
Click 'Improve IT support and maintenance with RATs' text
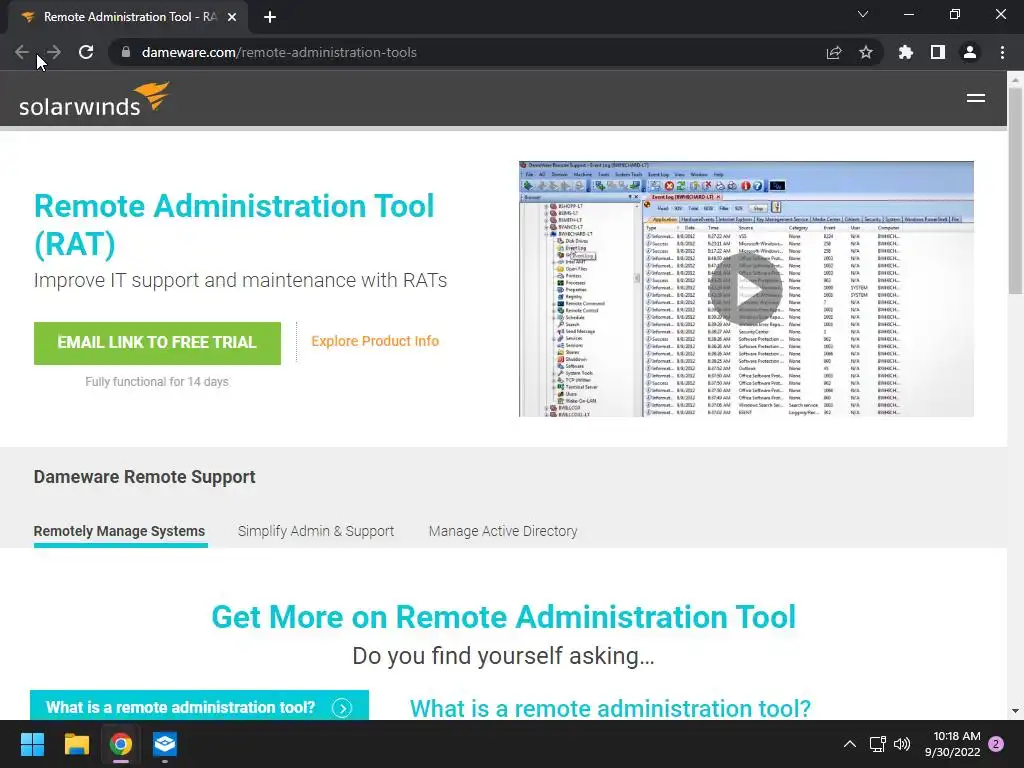tap(240, 280)
